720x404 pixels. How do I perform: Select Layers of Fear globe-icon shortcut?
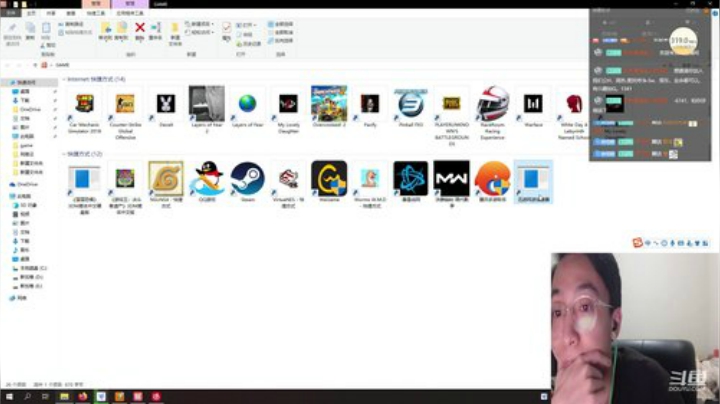(x=248, y=107)
